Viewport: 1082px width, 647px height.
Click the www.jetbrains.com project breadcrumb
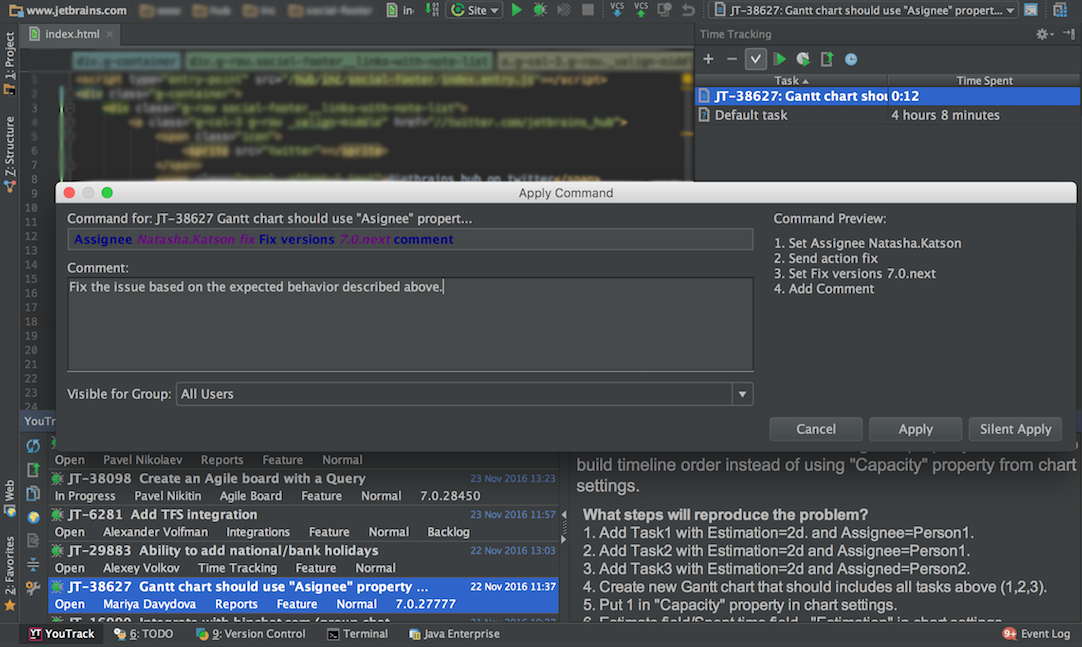click(68, 10)
